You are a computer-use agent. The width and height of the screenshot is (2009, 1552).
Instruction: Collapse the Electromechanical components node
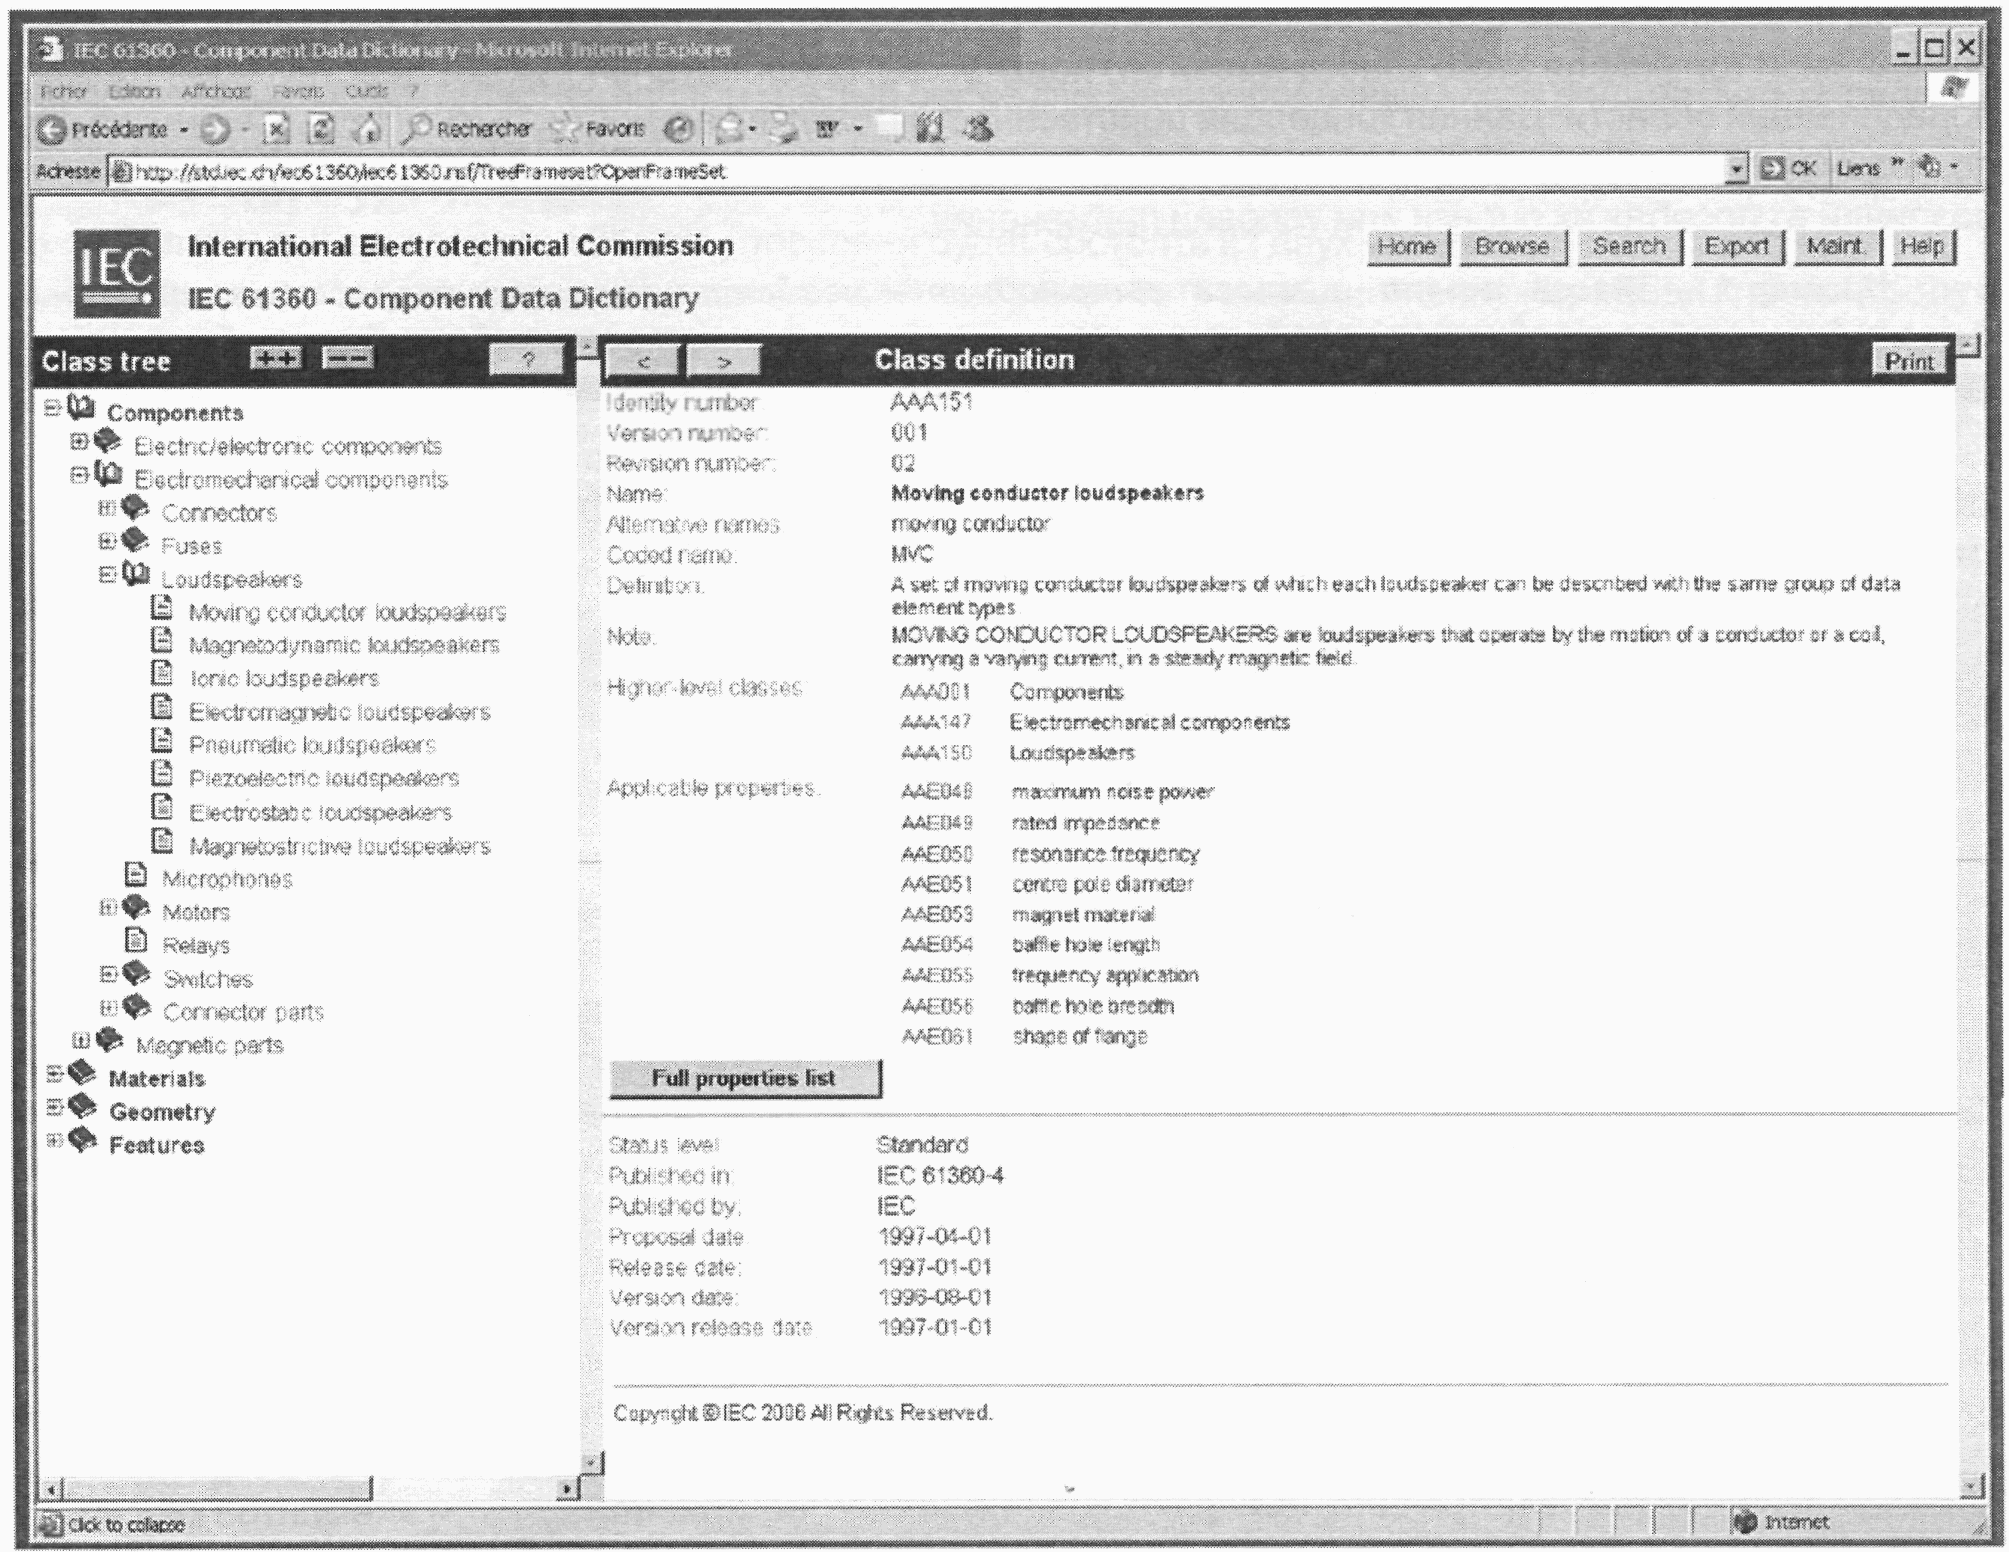point(79,475)
